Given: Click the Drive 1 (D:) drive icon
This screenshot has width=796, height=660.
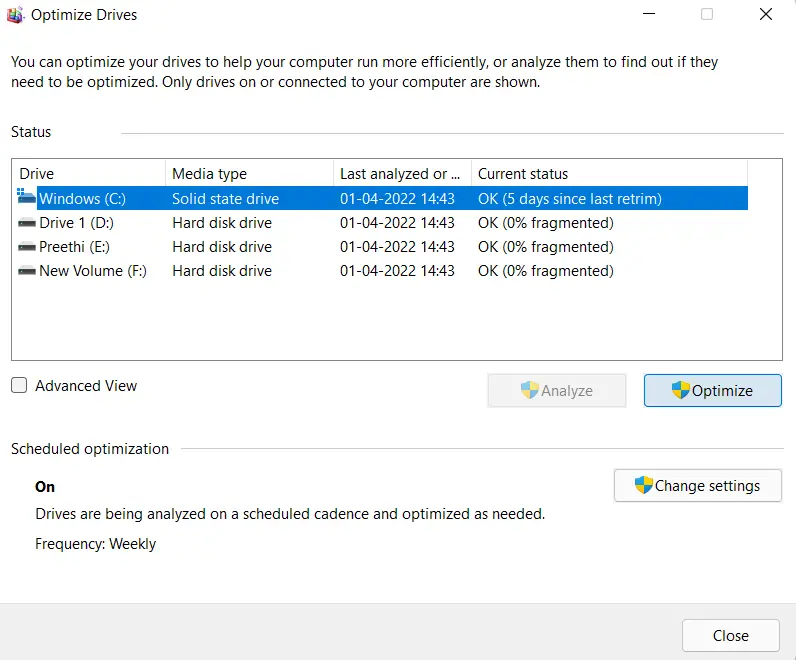Looking at the screenshot, I should 26,223.
